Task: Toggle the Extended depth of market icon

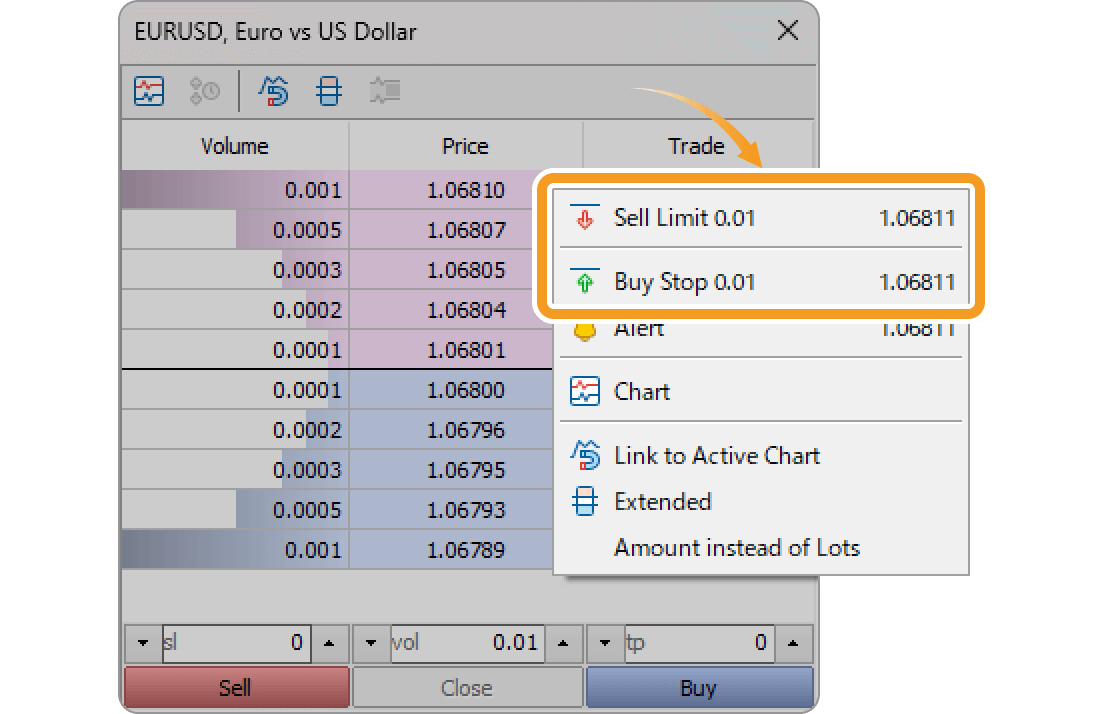Action: click(x=329, y=91)
